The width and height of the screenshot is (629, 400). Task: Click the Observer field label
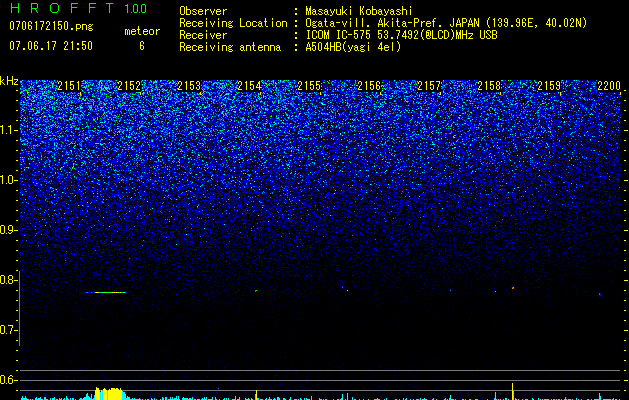[203, 11]
